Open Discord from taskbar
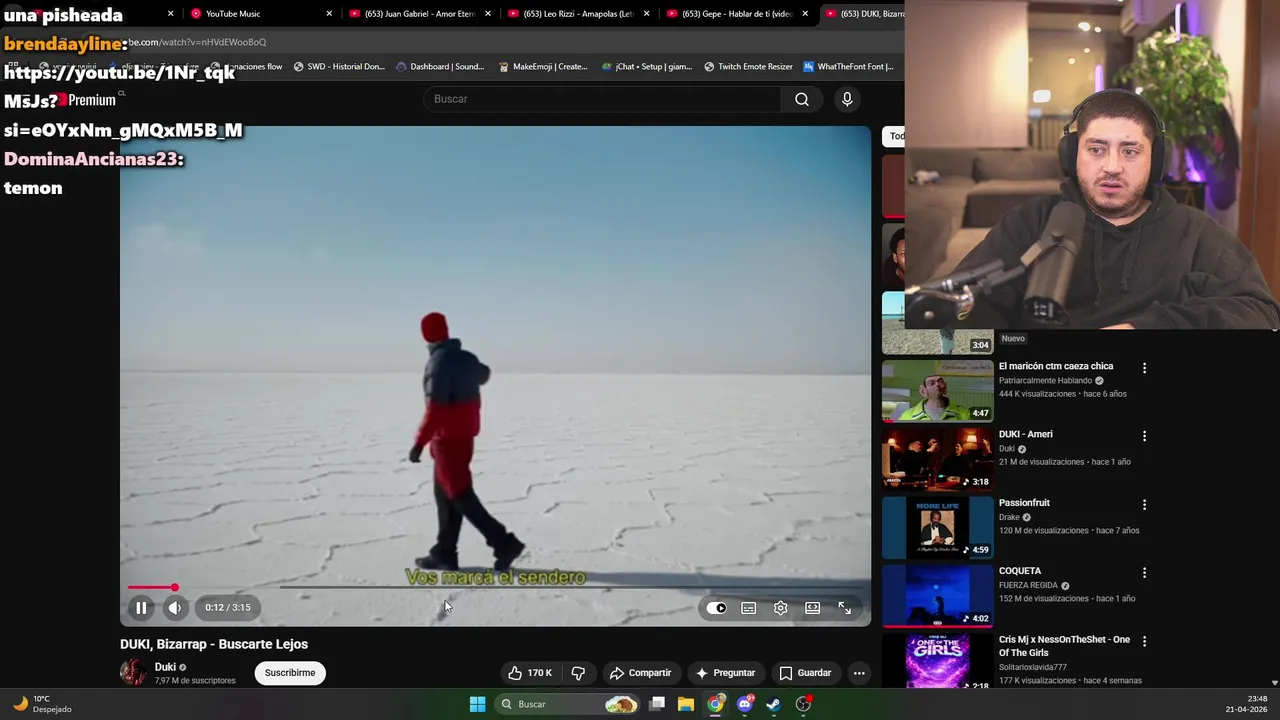Image resolution: width=1280 pixels, height=720 pixels. pos(744,704)
